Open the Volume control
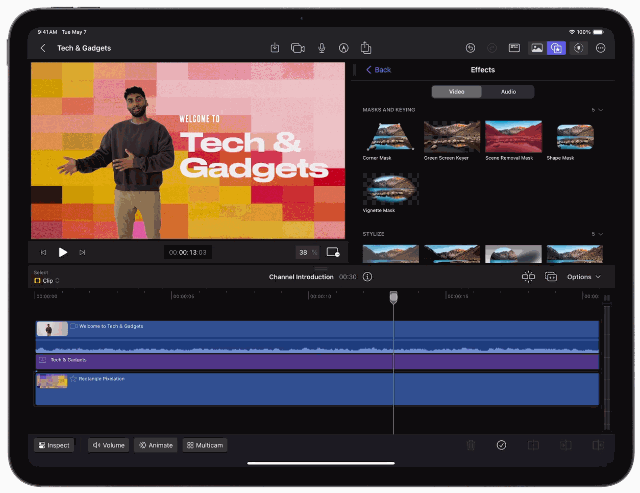Viewport: 640px width, 493px height. click(x=109, y=445)
